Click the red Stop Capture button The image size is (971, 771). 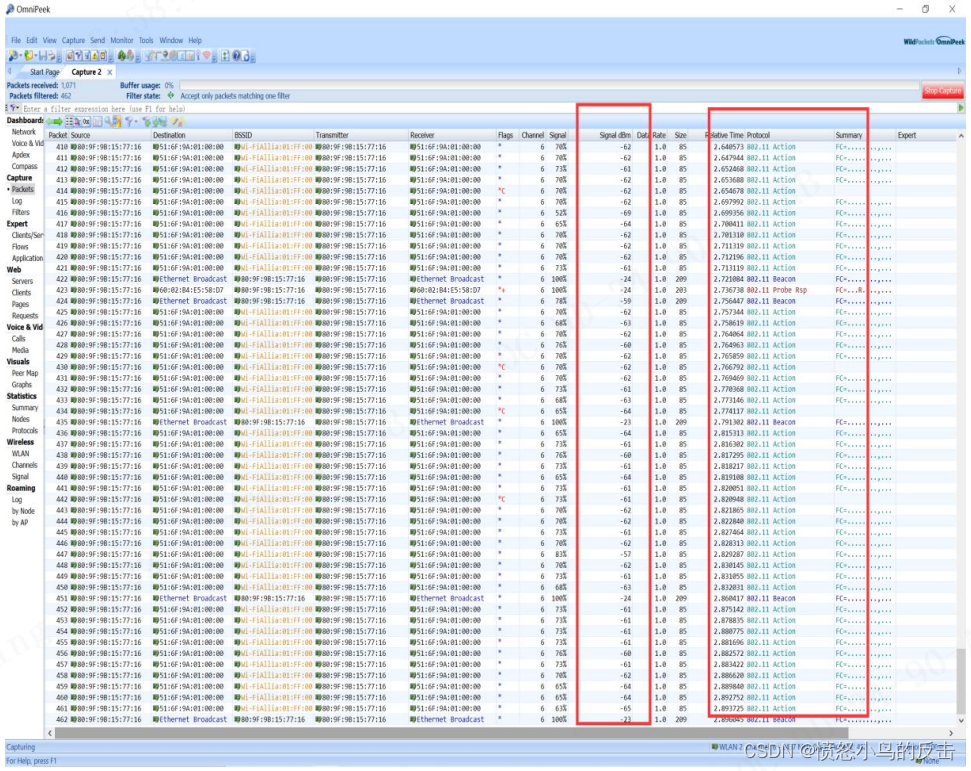[943, 90]
